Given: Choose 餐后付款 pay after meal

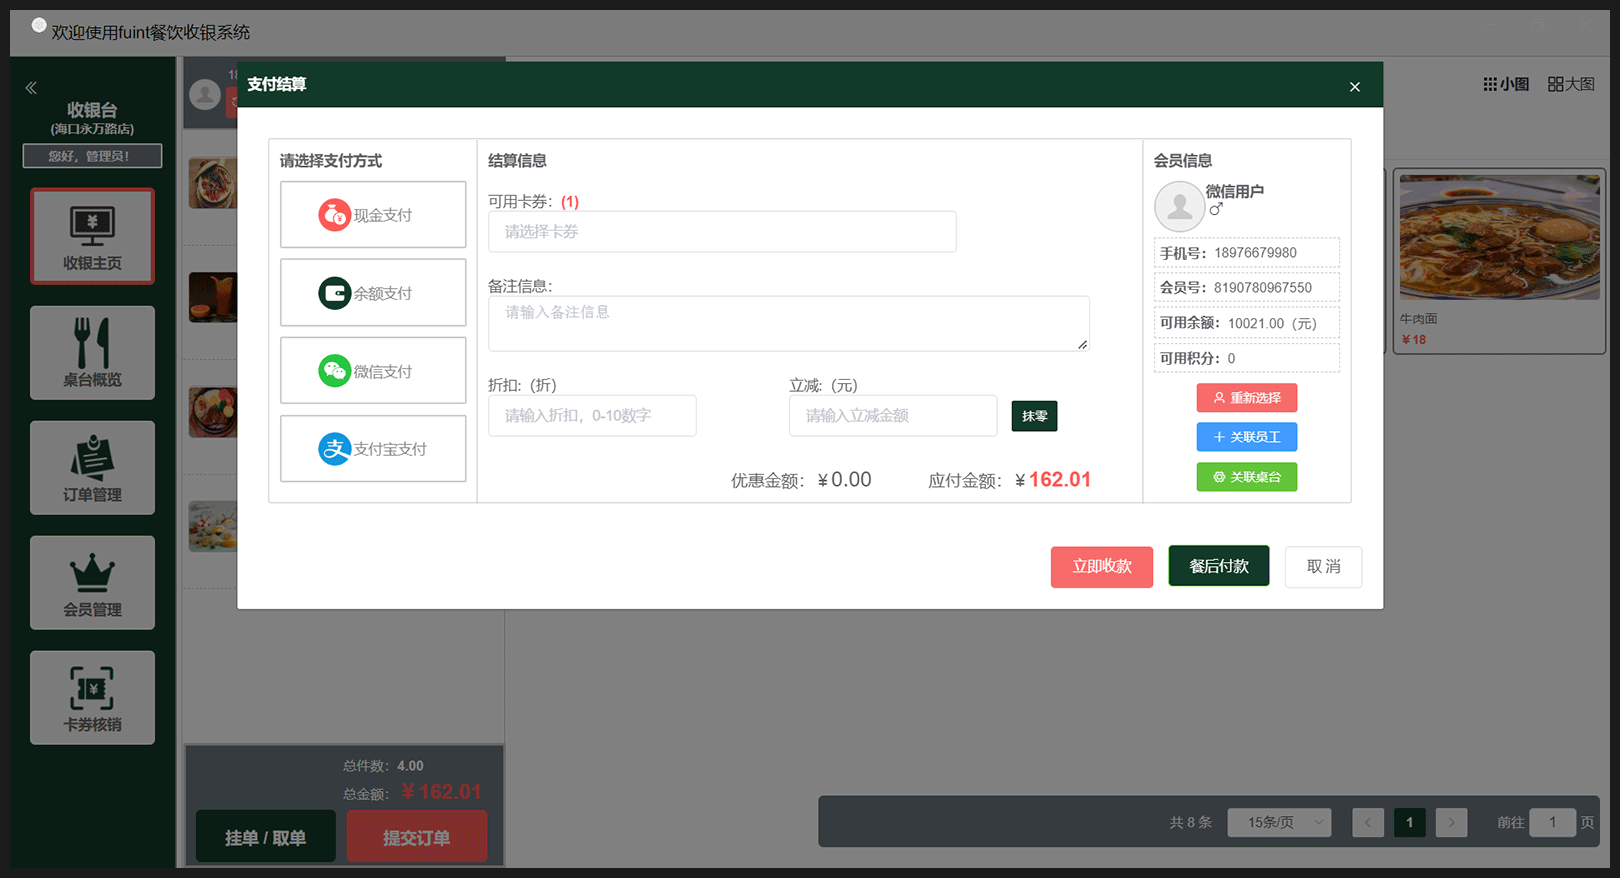Looking at the screenshot, I should tap(1219, 566).
